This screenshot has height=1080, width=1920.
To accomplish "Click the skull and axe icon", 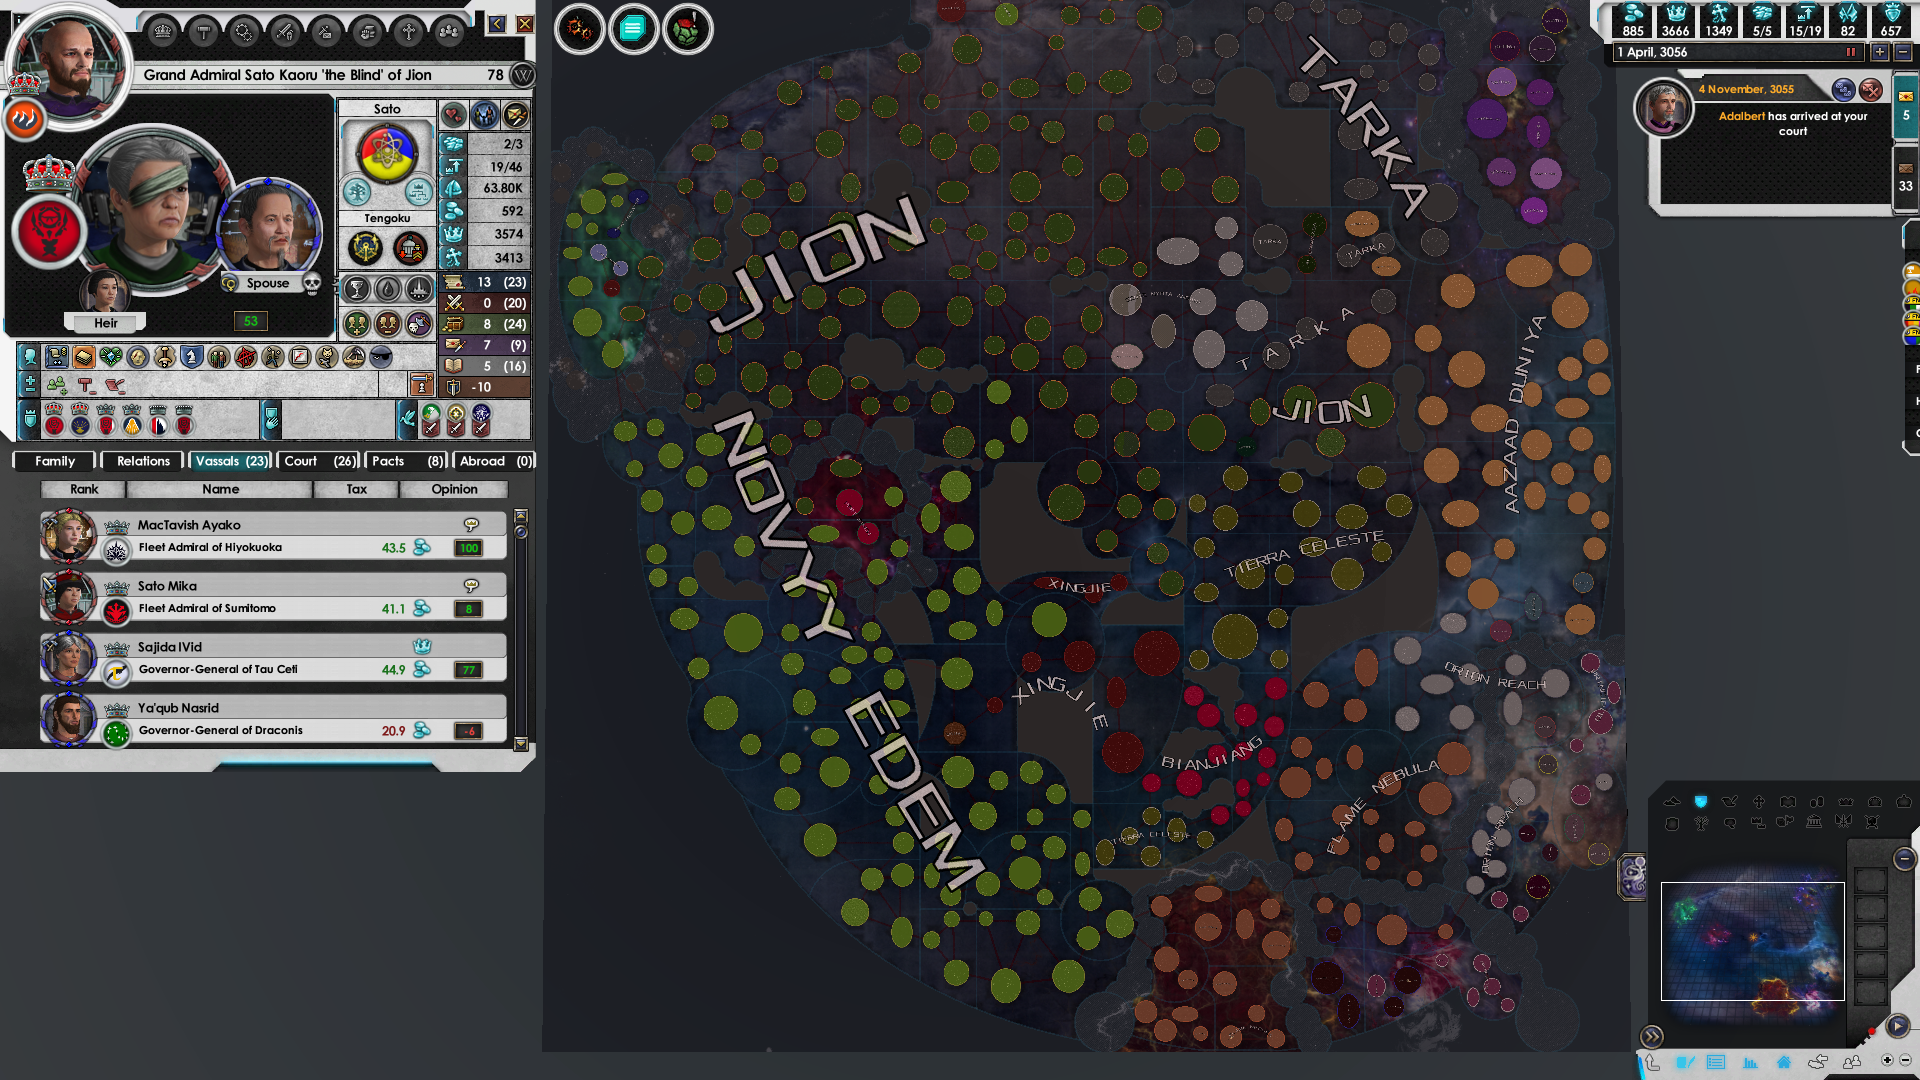I will pyautogui.click(x=419, y=323).
